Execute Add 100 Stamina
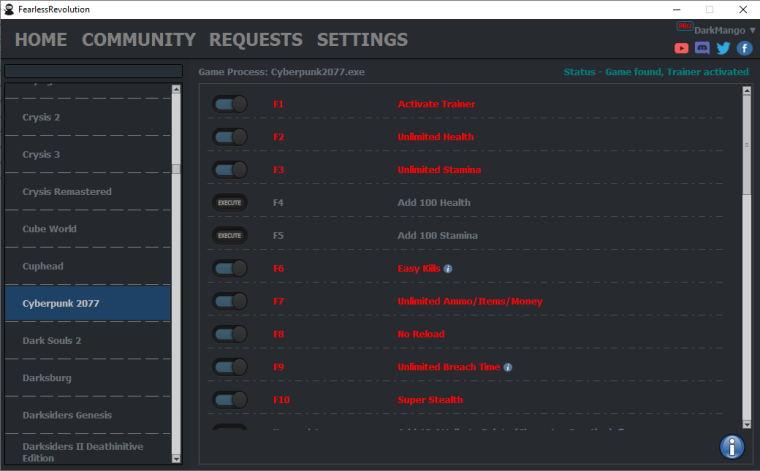Image resolution: width=760 pixels, height=471 pixels. click(230, 236)
